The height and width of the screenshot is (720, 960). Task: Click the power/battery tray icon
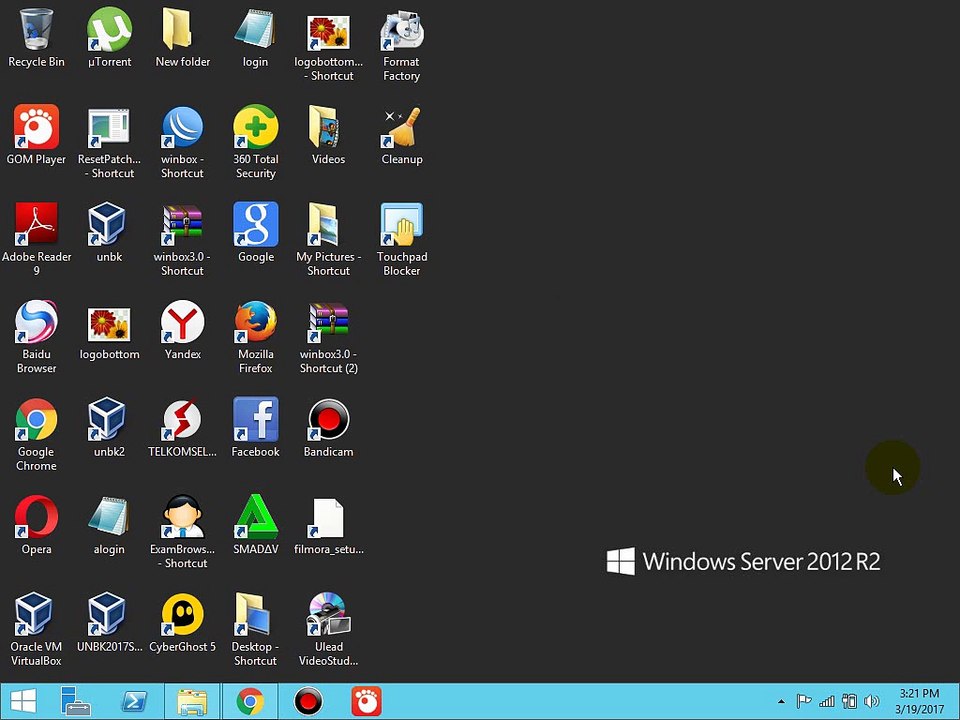[x=849, y=702]
